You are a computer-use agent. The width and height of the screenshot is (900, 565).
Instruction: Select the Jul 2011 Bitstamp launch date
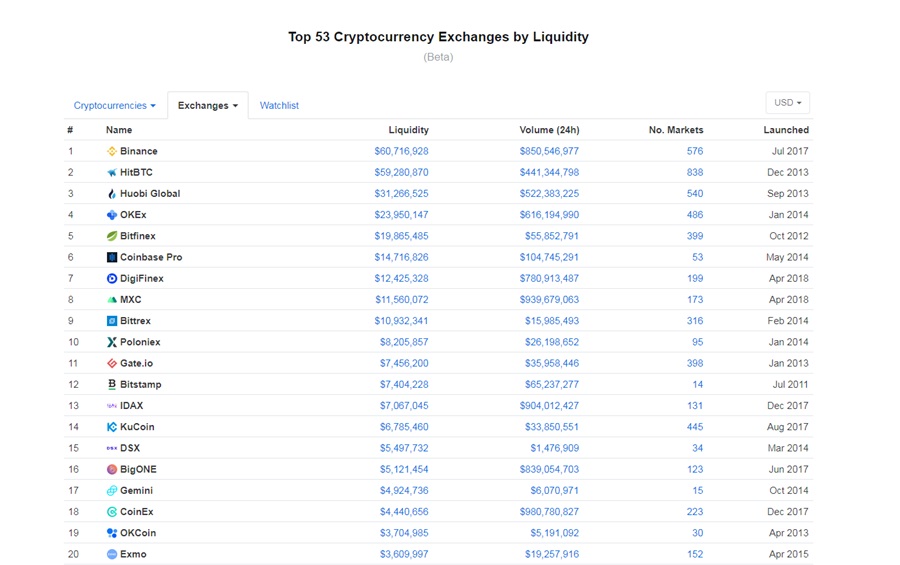790,384
